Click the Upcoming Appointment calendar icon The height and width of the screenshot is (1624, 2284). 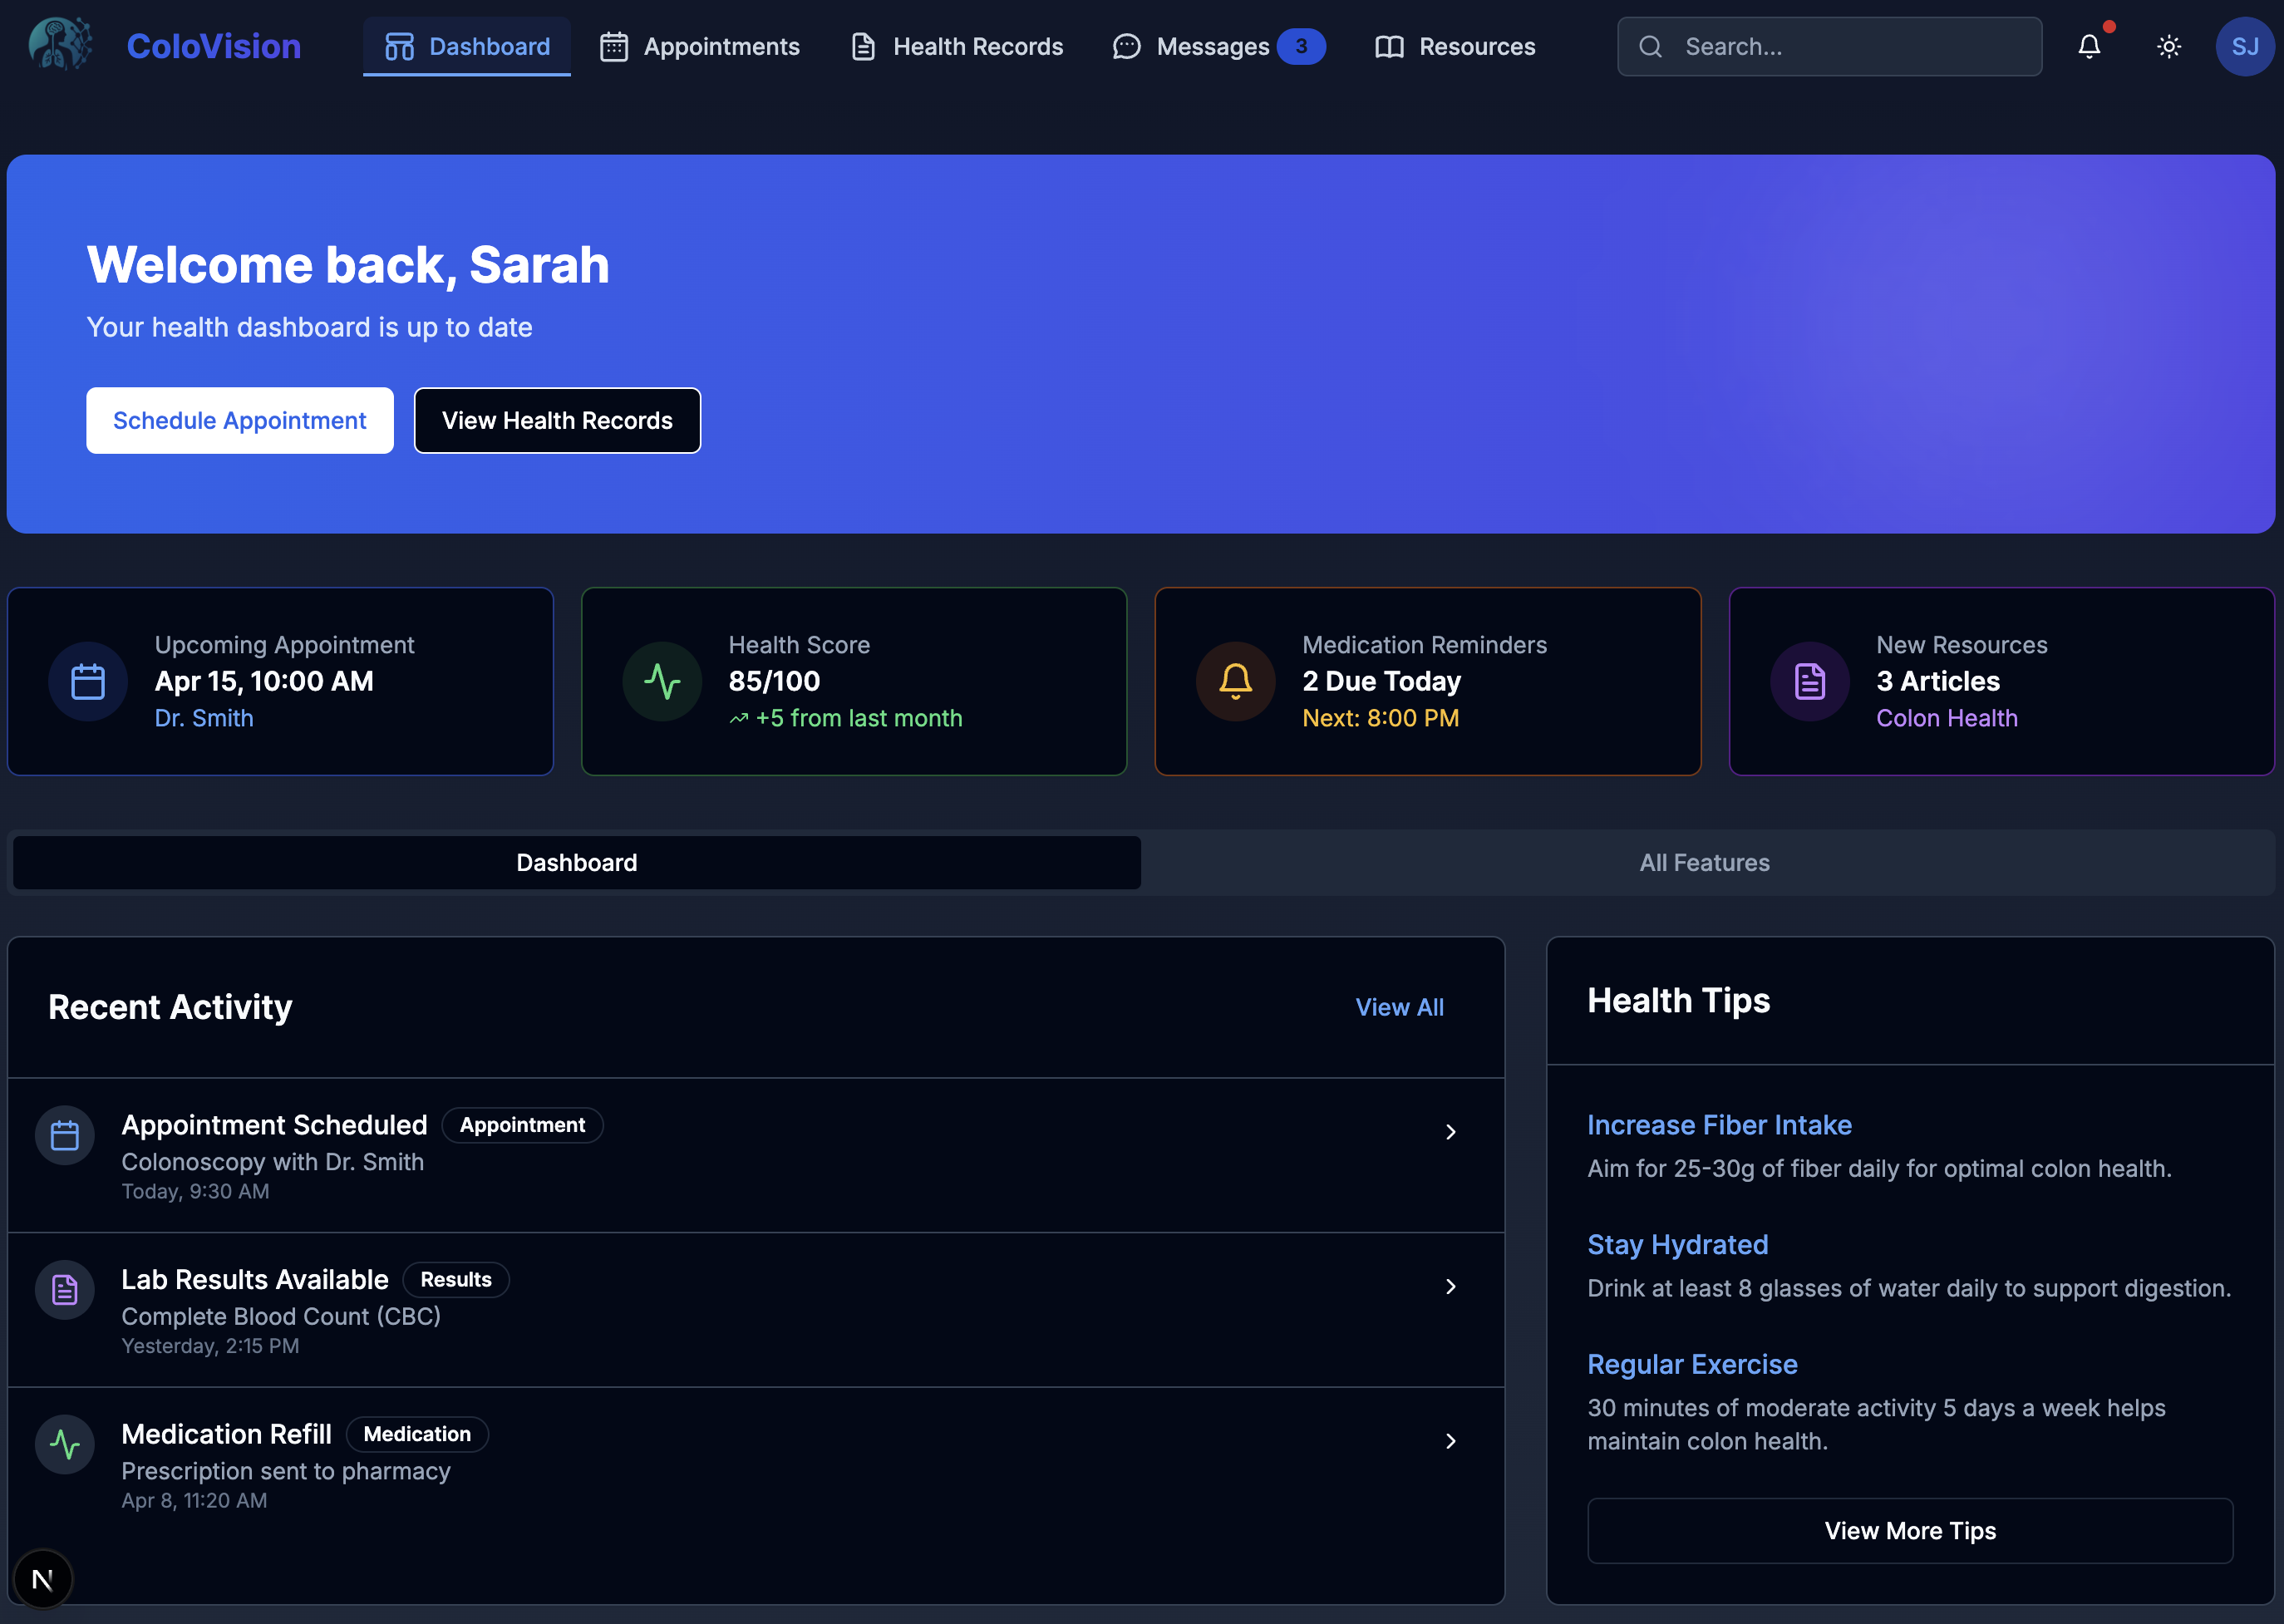[88, 682]
